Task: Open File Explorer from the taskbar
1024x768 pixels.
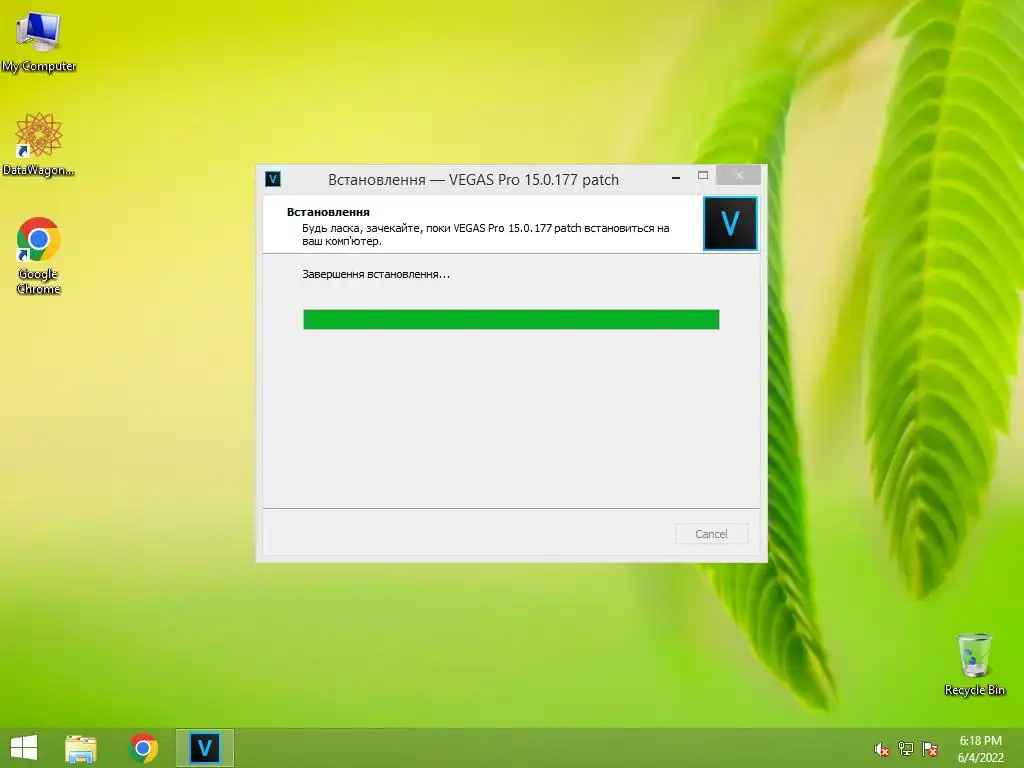Action: coord(81,748)
